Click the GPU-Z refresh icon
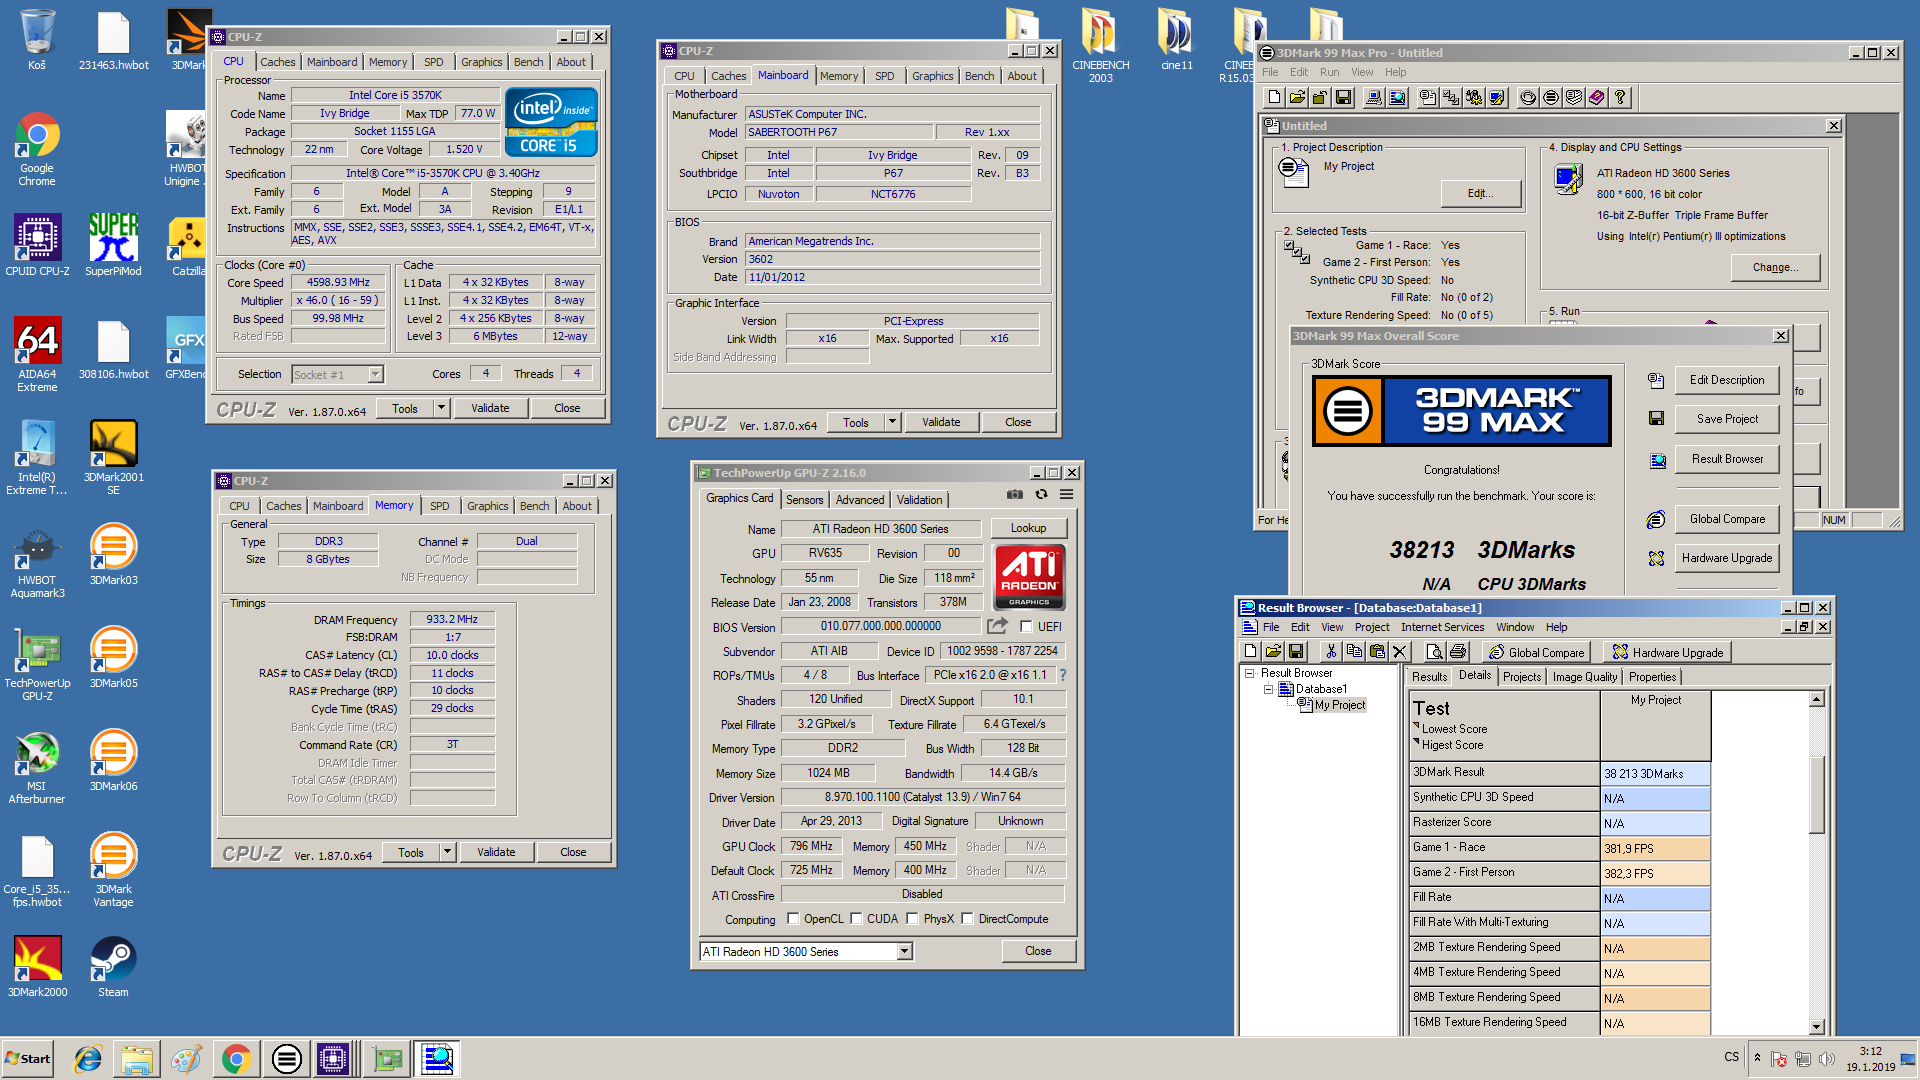 pyautogui.click(x=1041, y=495)
